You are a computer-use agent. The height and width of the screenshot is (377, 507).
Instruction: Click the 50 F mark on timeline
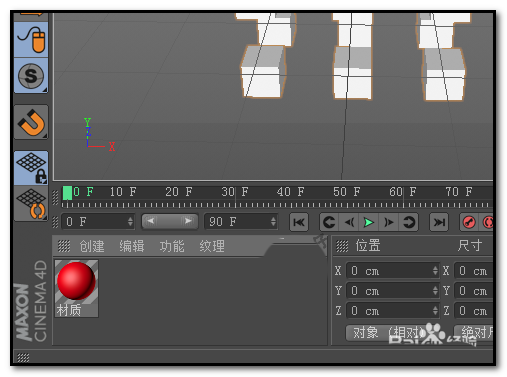point(347,192)
